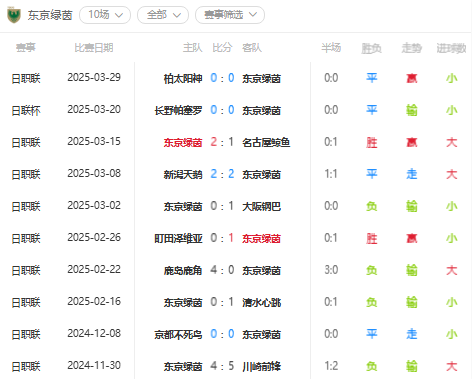Click the red 东京绿茵 away team in 町田泽维亚 row
The height and width of the screenshot is (379, 472).
click(261, 238)
